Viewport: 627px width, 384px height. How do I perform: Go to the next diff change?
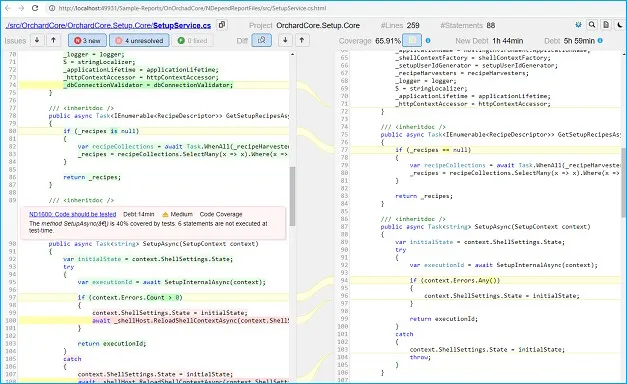coord(285,40)
